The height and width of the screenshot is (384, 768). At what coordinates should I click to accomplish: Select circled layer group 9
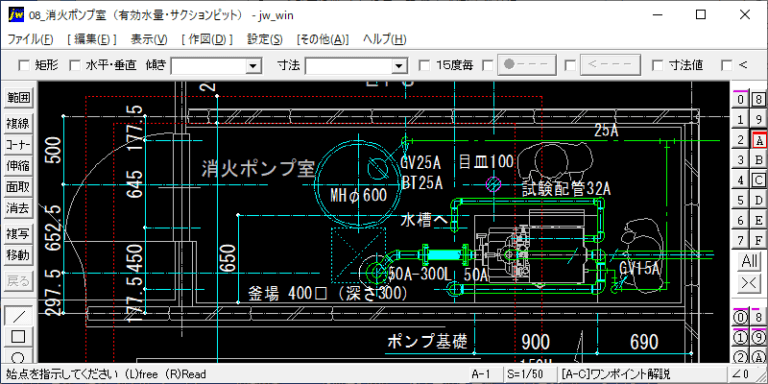tap(759, 337)
